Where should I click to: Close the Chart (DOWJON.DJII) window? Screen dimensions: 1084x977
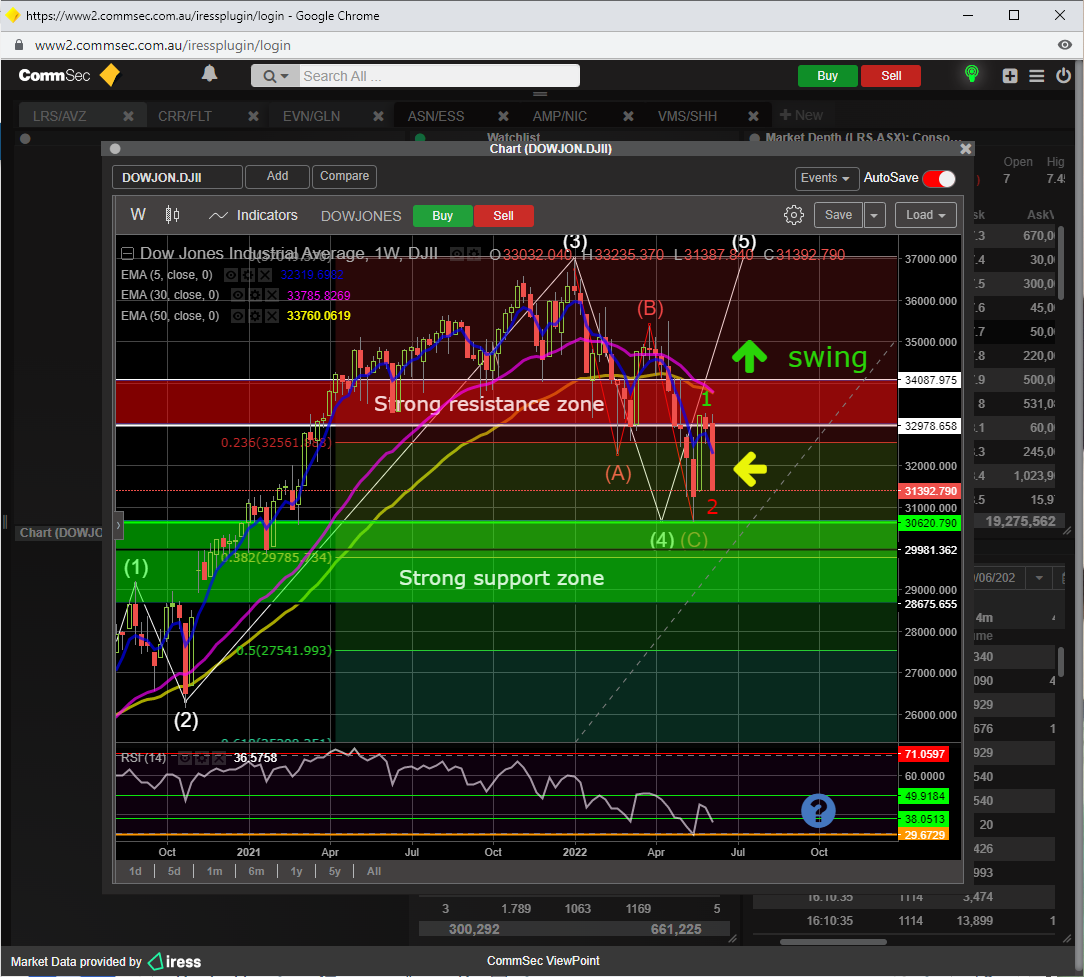point(966,149)
